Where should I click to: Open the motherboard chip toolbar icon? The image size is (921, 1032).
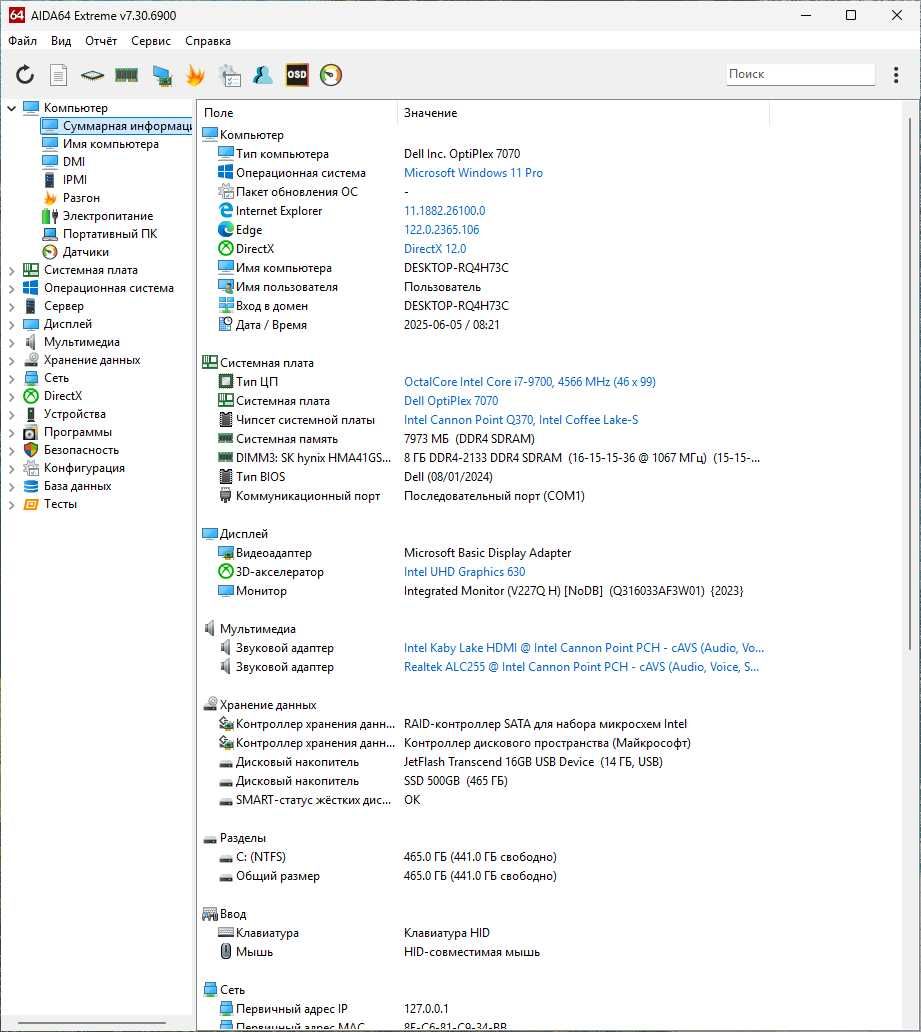[x=92, y=75]
